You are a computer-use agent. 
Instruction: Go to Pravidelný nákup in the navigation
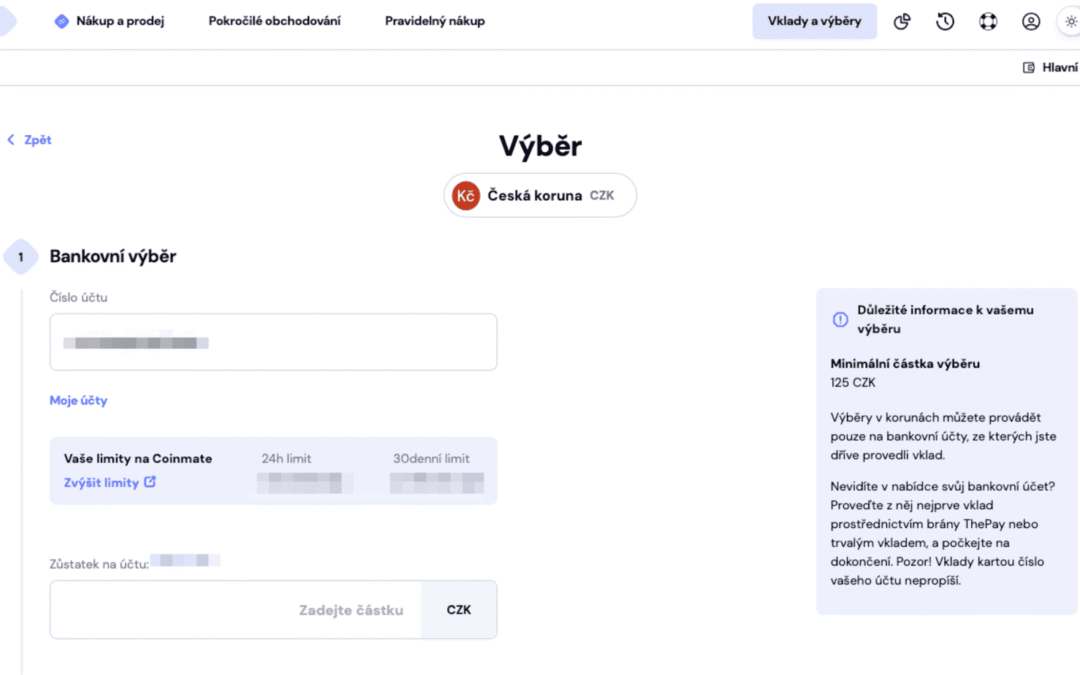[434, 21]
